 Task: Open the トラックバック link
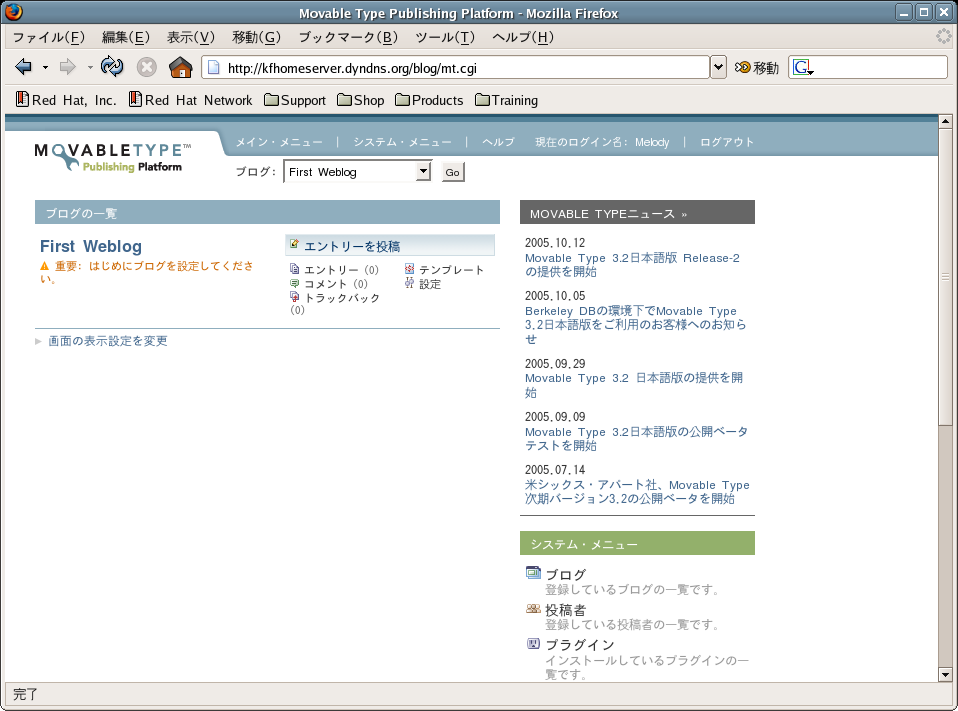[342, 297]
